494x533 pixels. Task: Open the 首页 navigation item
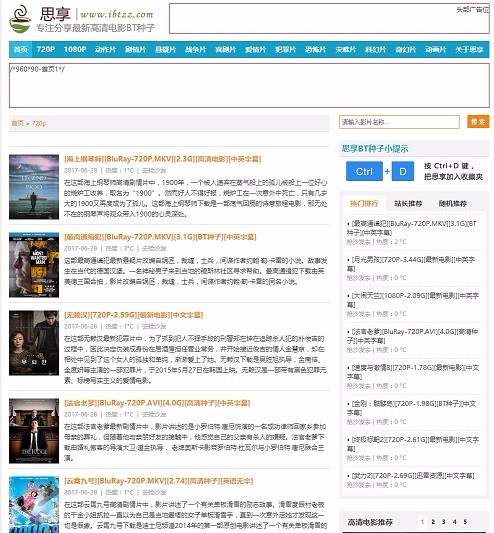click(20, 50)
